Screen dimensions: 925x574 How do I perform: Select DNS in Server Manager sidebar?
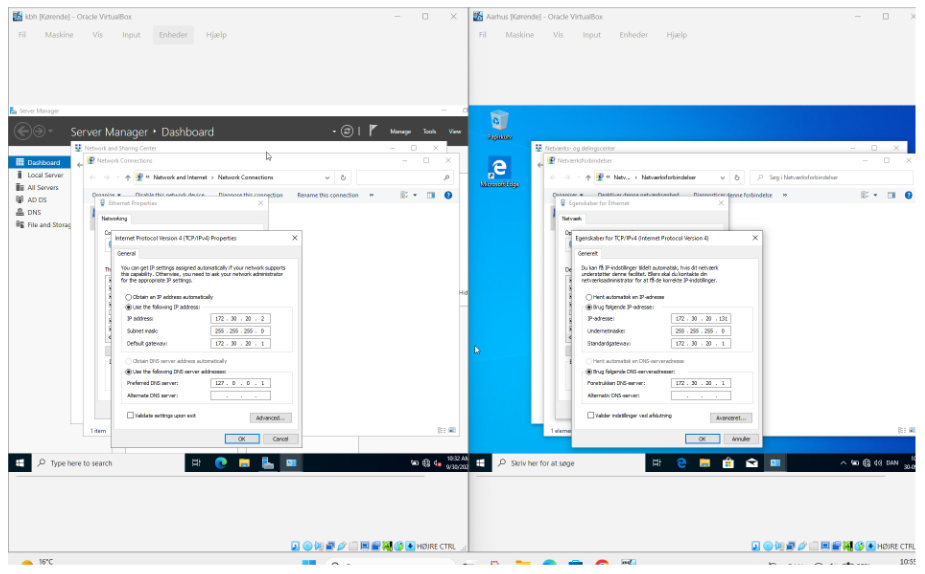point(34,212)
